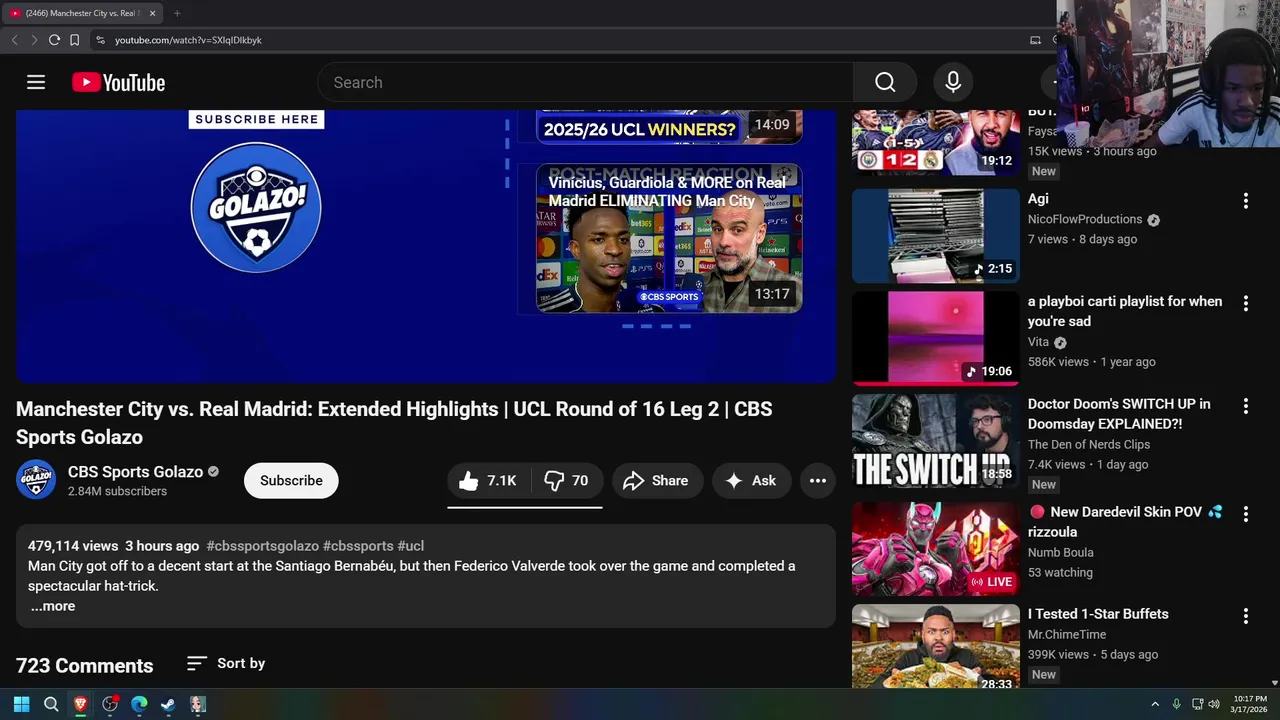The width and height of the screenshot is (1280, 720).
Task: Open a new browser tab
Action: [x=177, y=13]
